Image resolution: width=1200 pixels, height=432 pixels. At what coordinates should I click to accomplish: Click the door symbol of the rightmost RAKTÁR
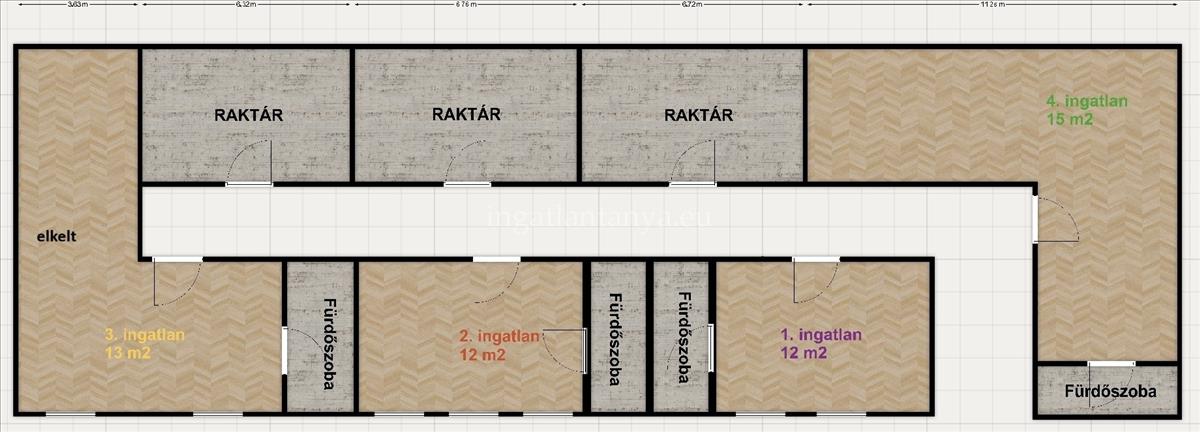(x=693, y=165)
